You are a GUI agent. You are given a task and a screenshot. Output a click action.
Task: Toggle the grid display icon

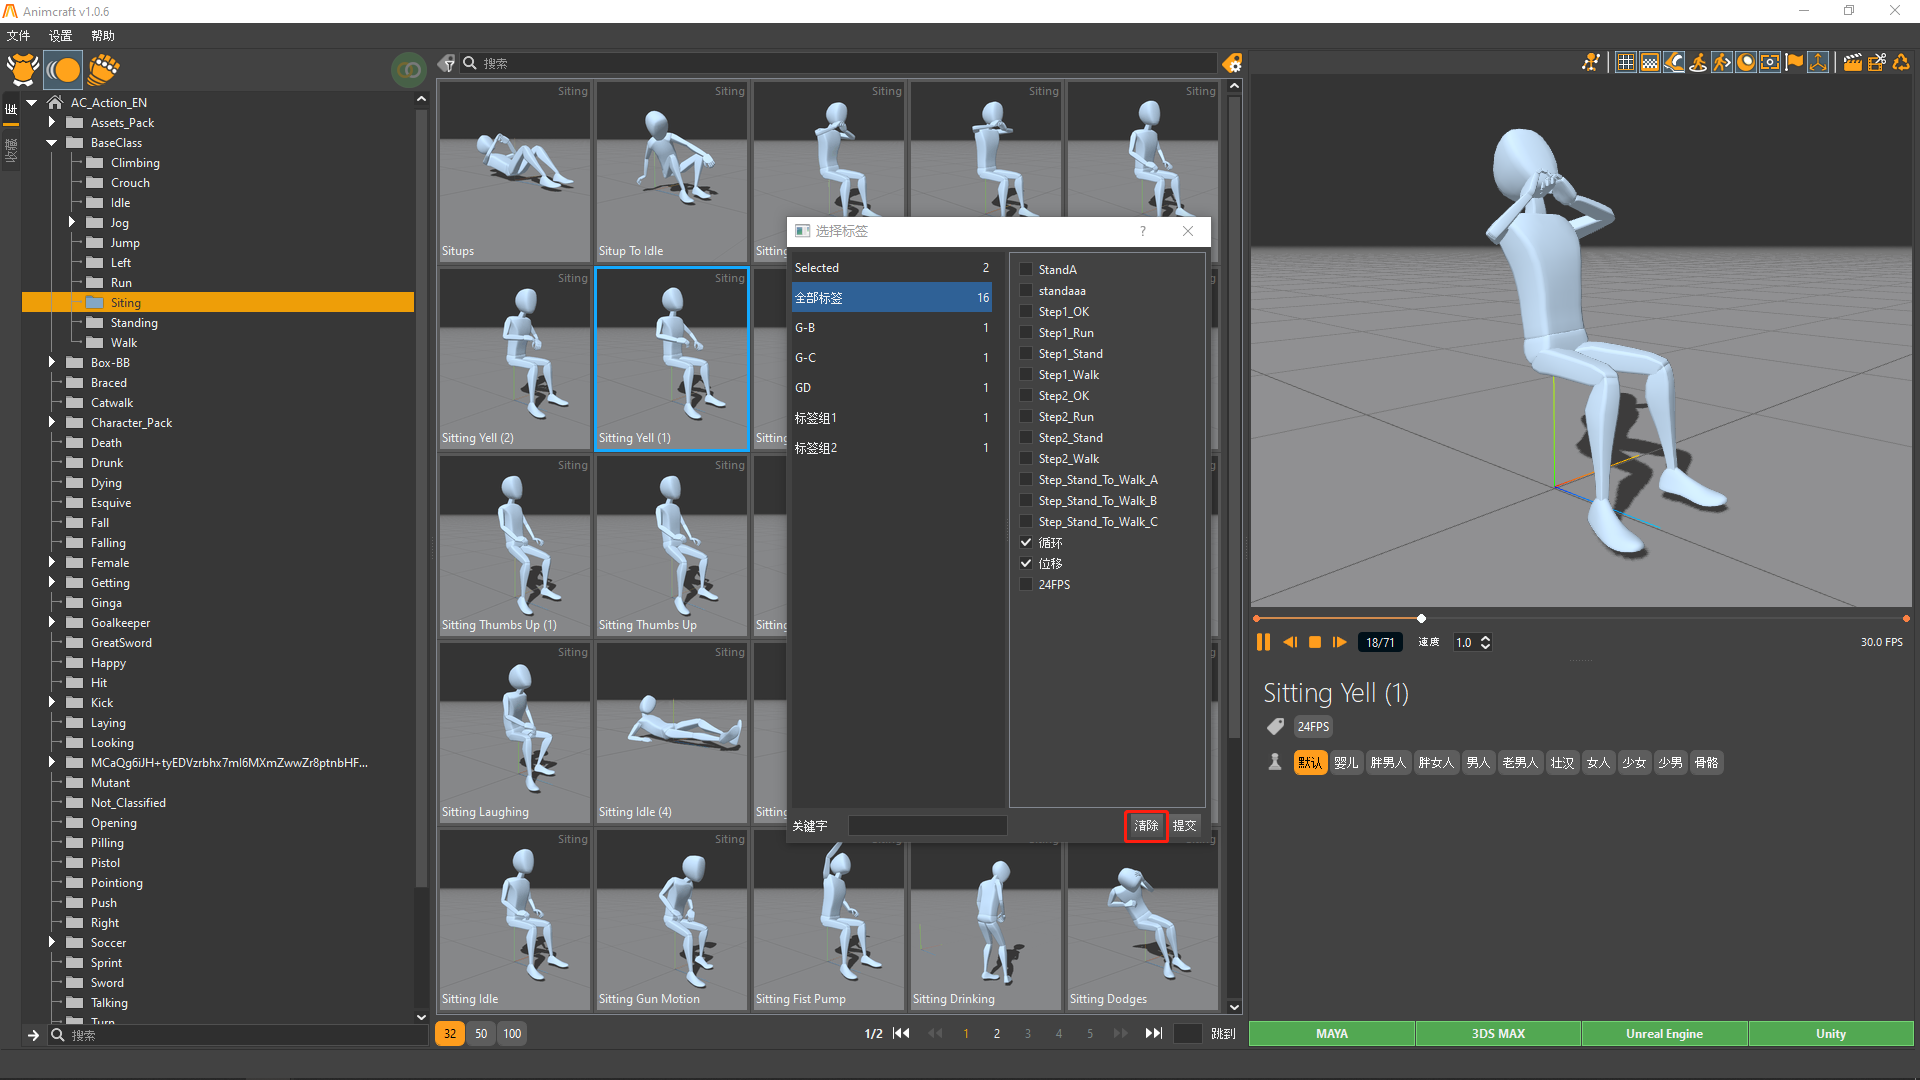click(1626, 63)
